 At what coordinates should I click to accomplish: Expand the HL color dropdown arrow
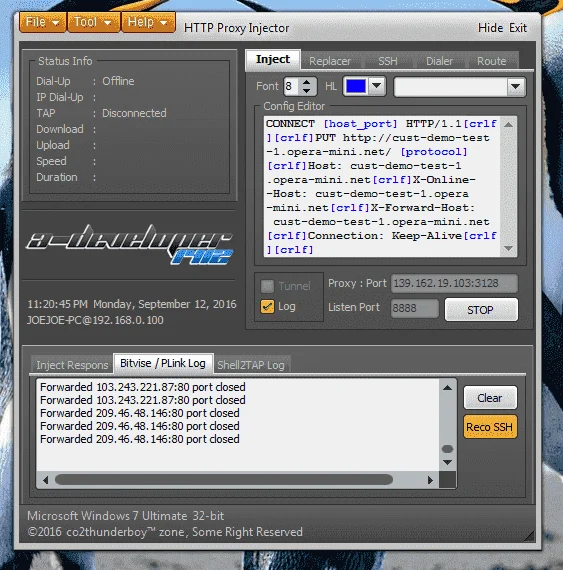[377, 86]
